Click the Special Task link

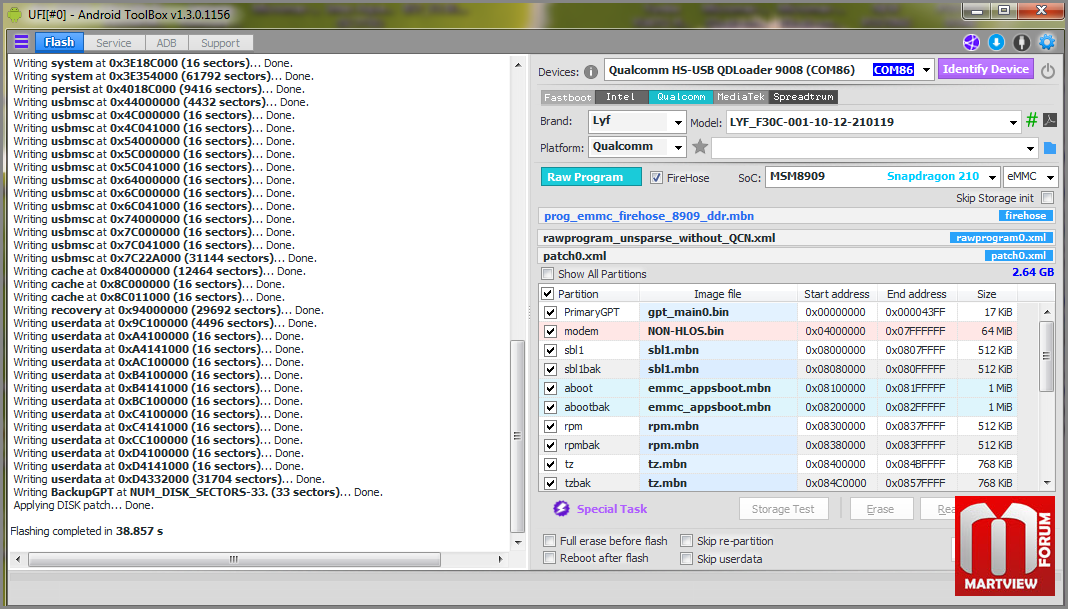612,509
